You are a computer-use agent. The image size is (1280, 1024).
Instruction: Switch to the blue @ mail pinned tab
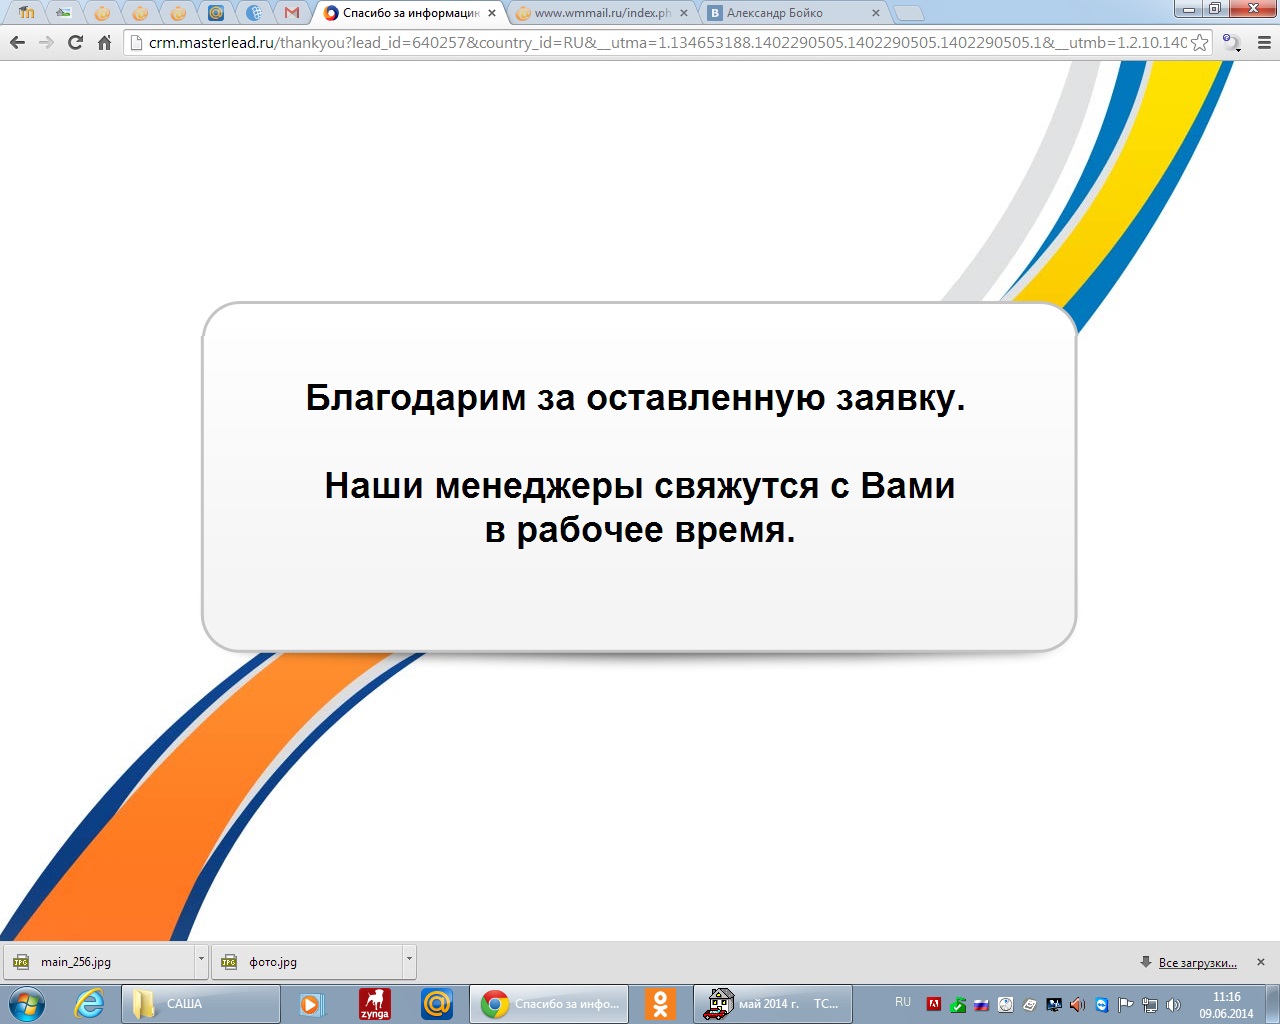pos(216,13)
